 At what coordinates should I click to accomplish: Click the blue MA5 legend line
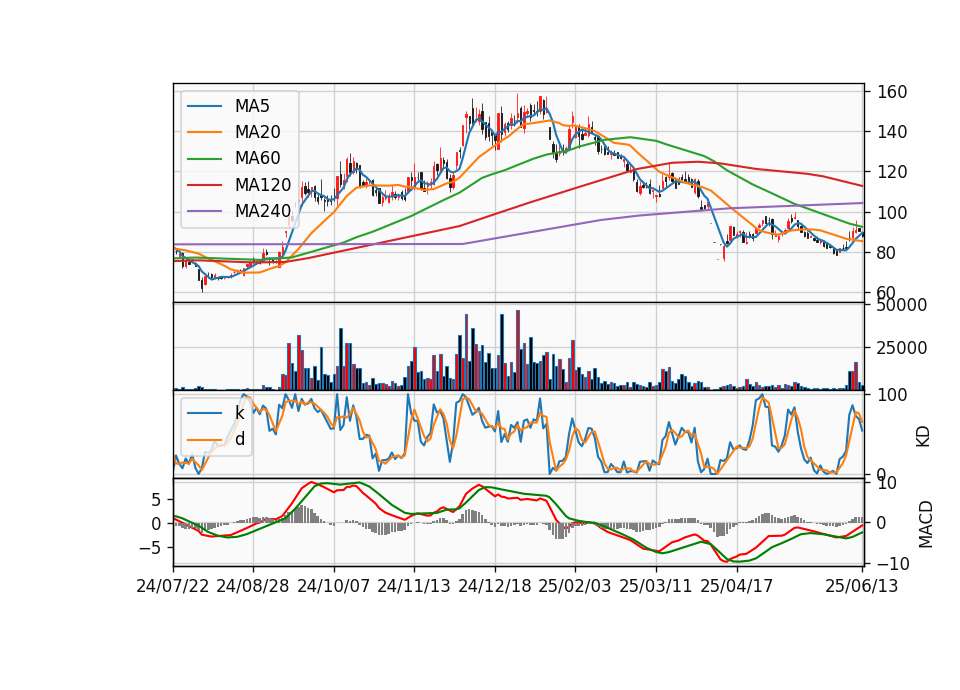[x=204, y=106]
